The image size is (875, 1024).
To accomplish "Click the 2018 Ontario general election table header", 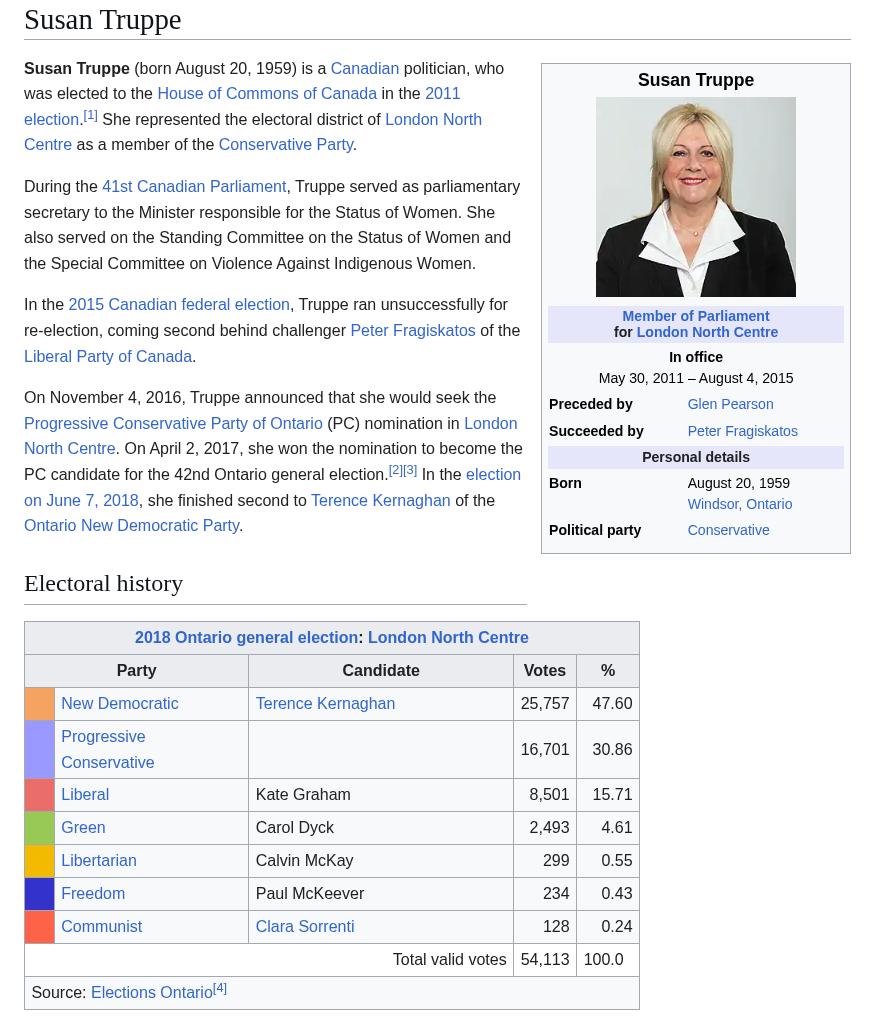I will (x=246, y=638).
